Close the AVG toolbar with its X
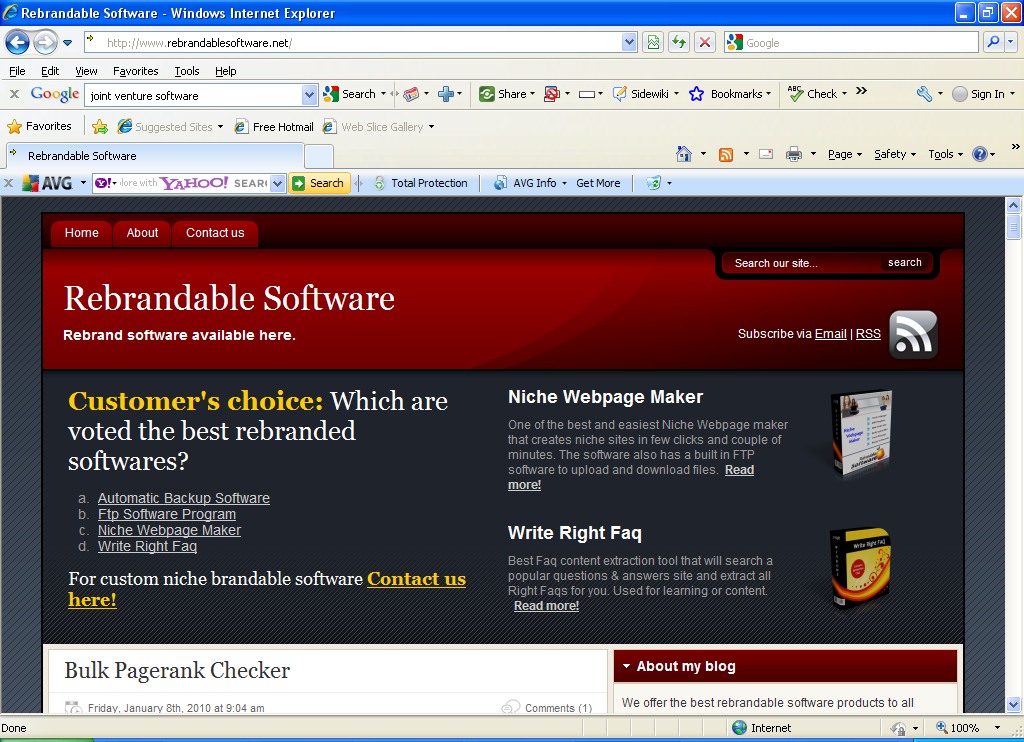Viewport: 1024px width, 742px height. coord(8,184)
